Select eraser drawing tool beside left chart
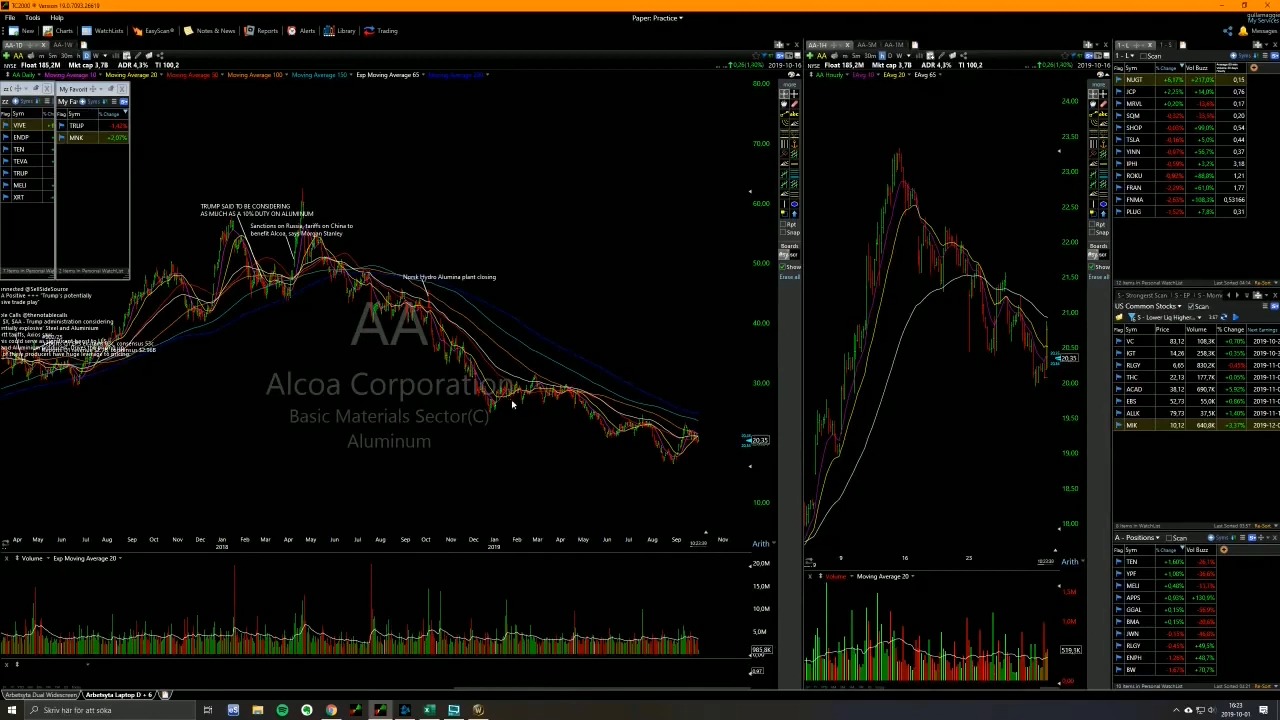The width and height of the screenshot is (1280, 720). tap(794, 104)
